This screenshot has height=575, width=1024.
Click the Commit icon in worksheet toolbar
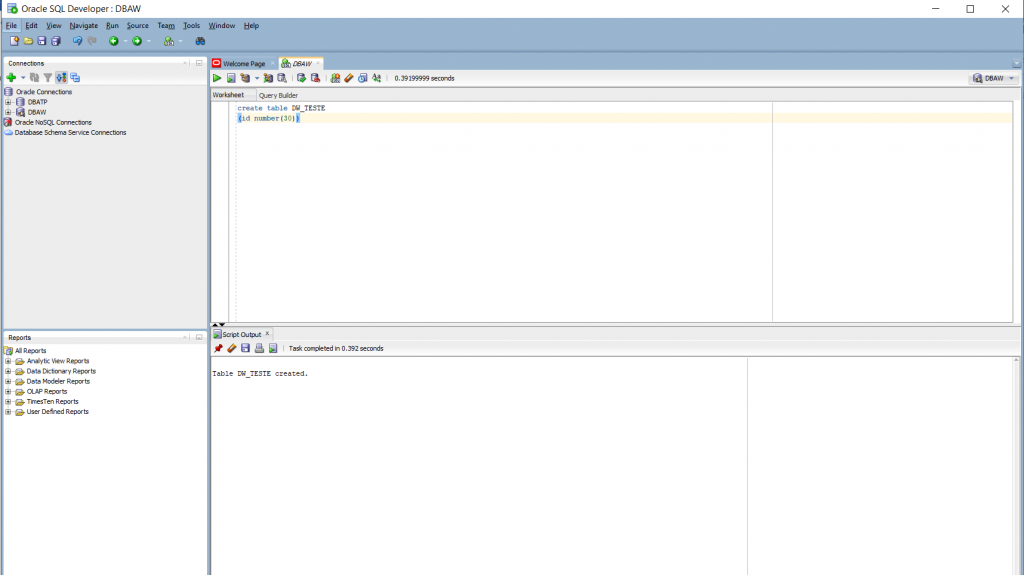coord(301,78)
